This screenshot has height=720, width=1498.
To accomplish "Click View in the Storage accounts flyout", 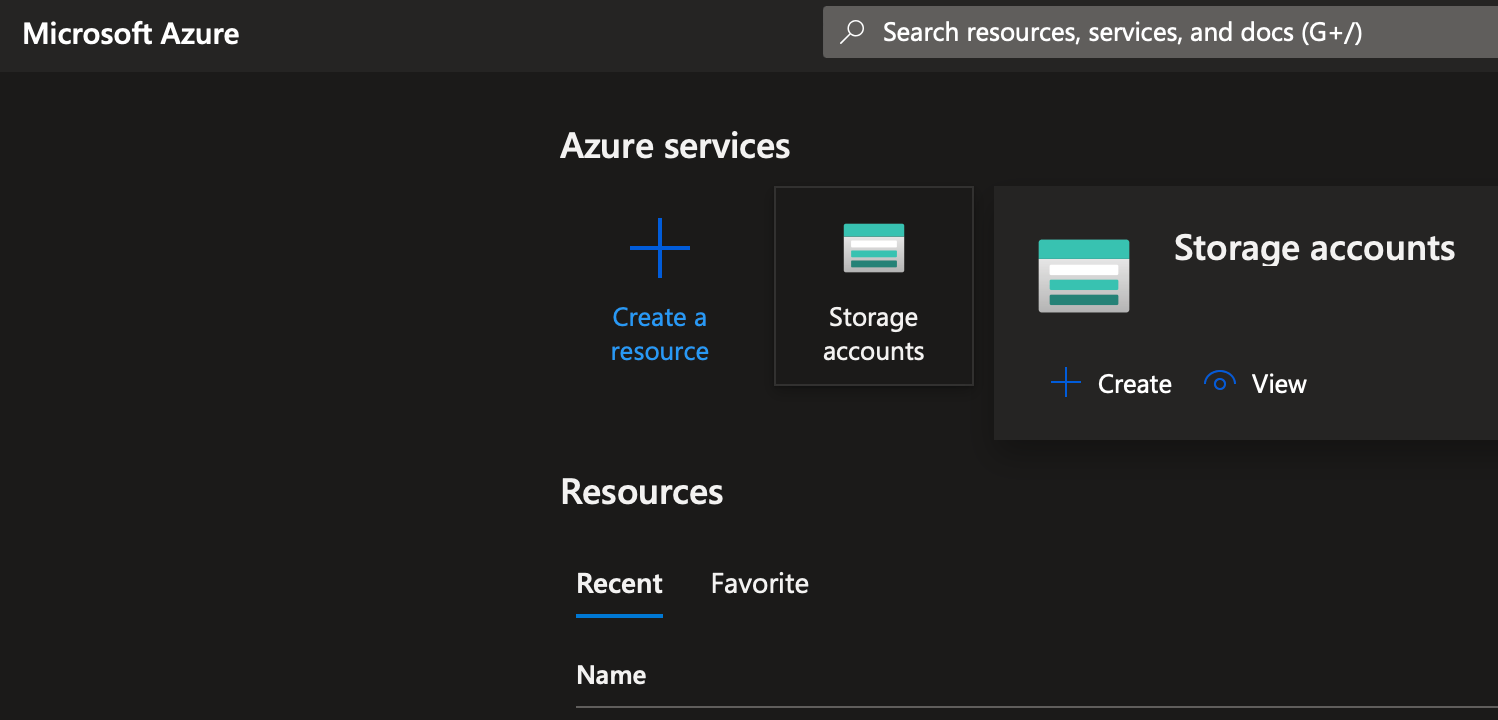I will click(x=1278, y=383).
